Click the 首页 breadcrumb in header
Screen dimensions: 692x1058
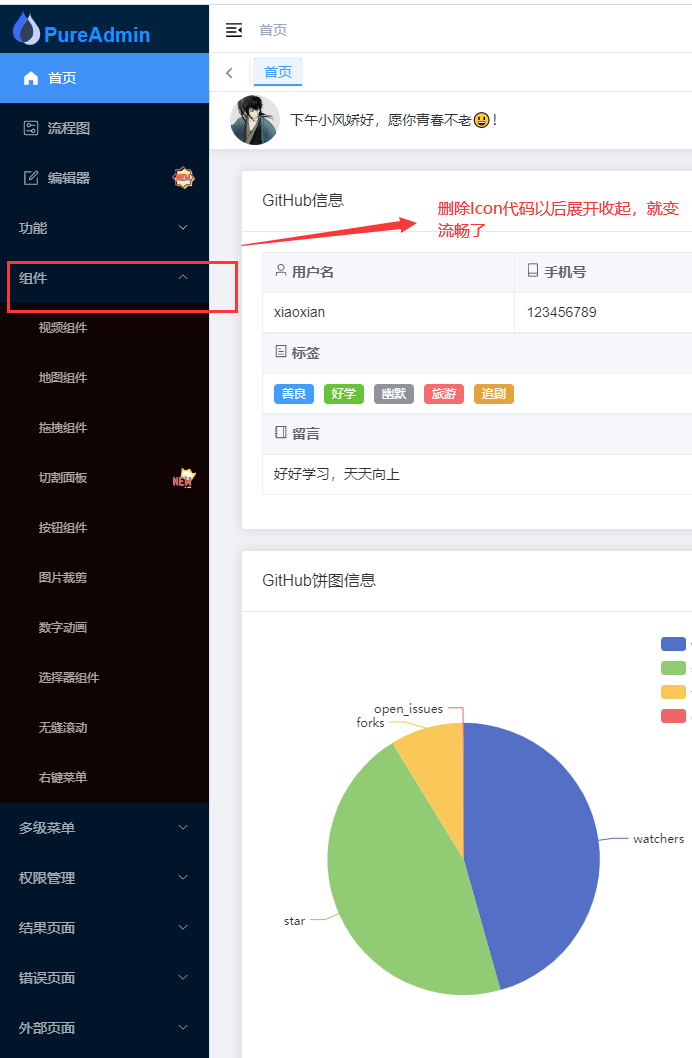[x=273, y=30]
